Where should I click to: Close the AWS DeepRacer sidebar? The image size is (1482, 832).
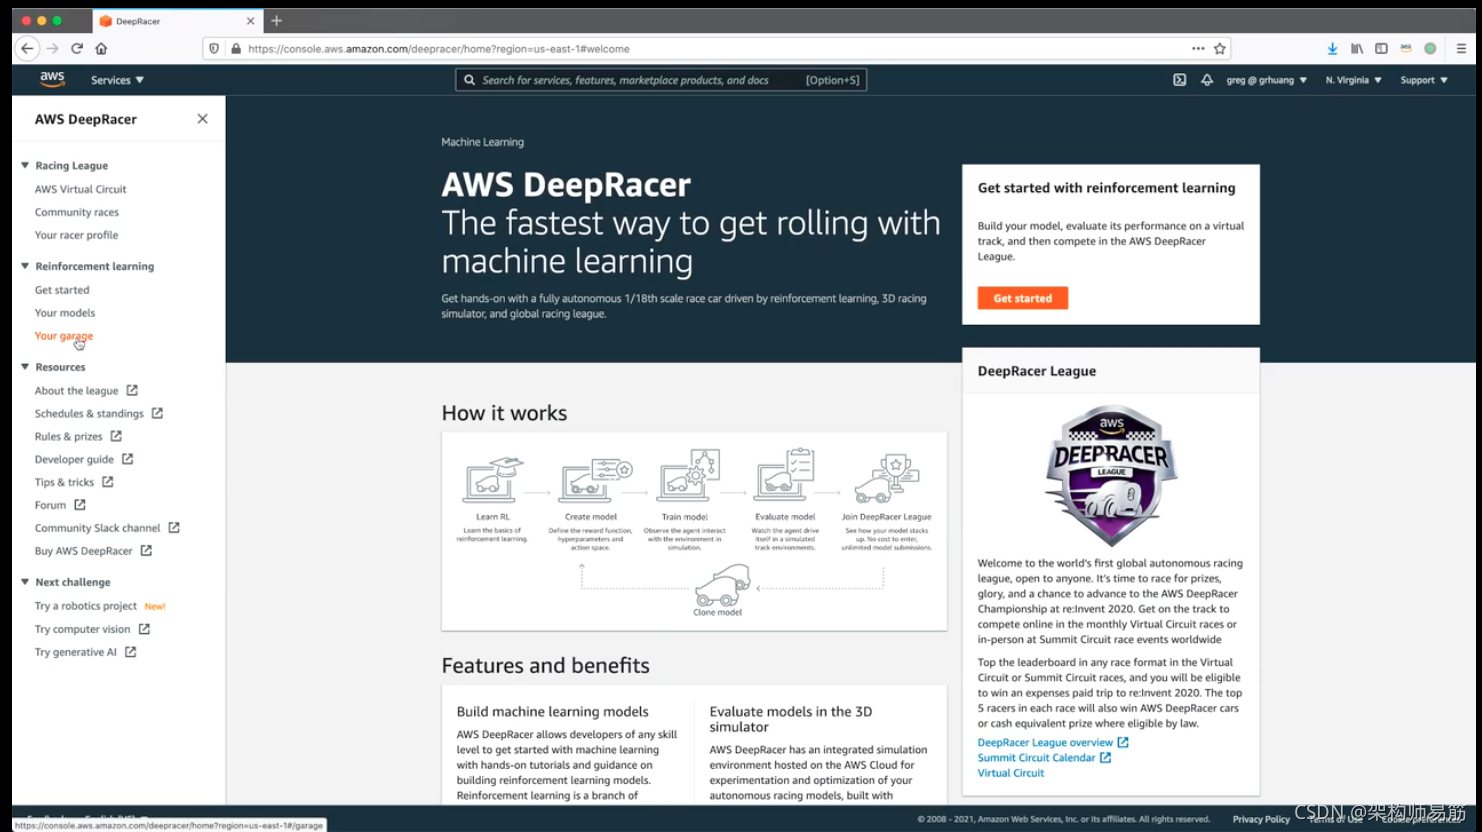click(203, 119)
